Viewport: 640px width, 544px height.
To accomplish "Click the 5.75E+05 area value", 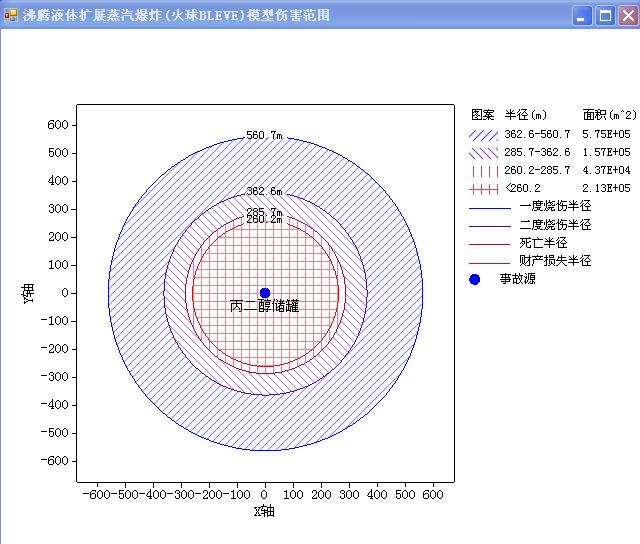I will coord(607,134).
